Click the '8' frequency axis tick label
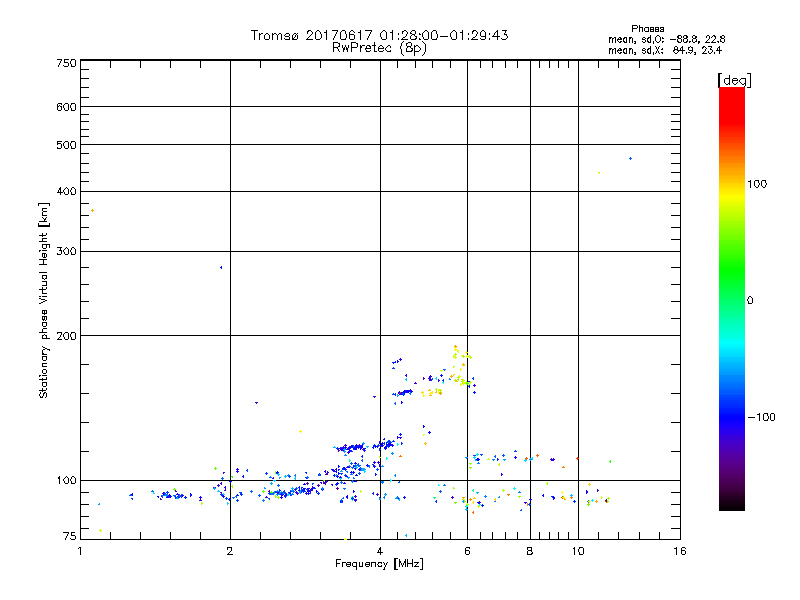Image resolution: width=800 pixels, height=600 pixels. pyautogui.click(x=530, y=551)
